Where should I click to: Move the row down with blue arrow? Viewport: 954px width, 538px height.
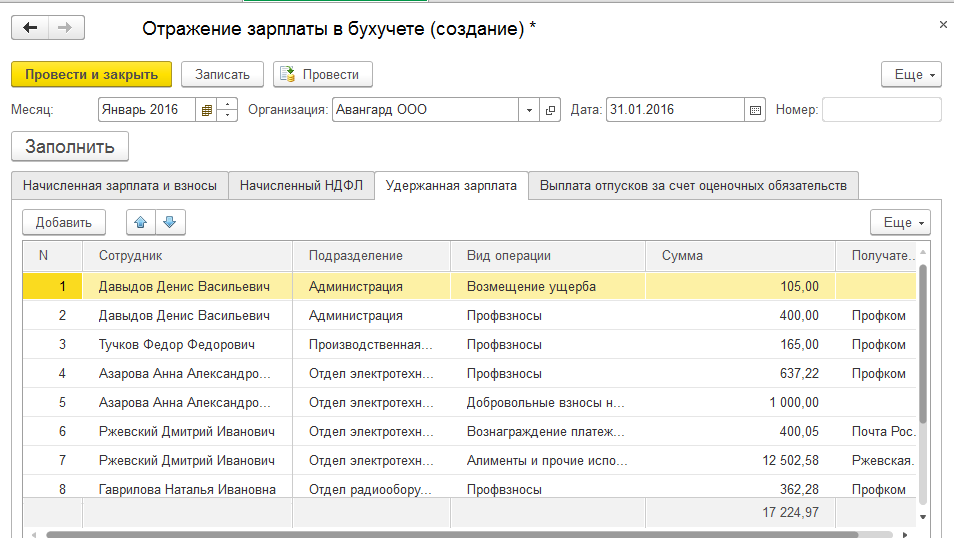(x=169, y=222)
